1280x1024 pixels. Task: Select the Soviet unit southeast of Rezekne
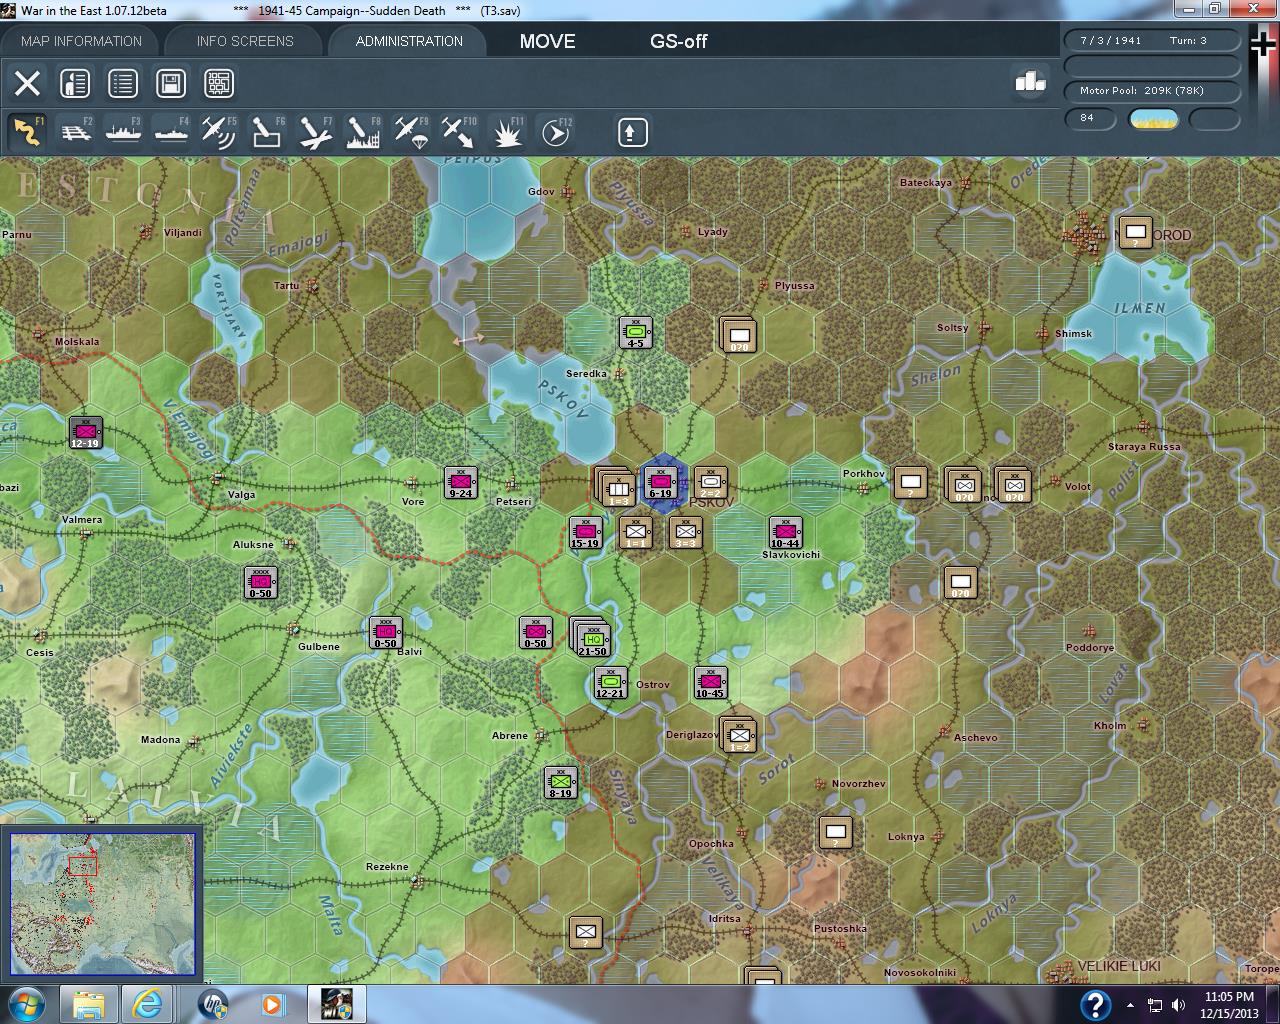[585, 933]
